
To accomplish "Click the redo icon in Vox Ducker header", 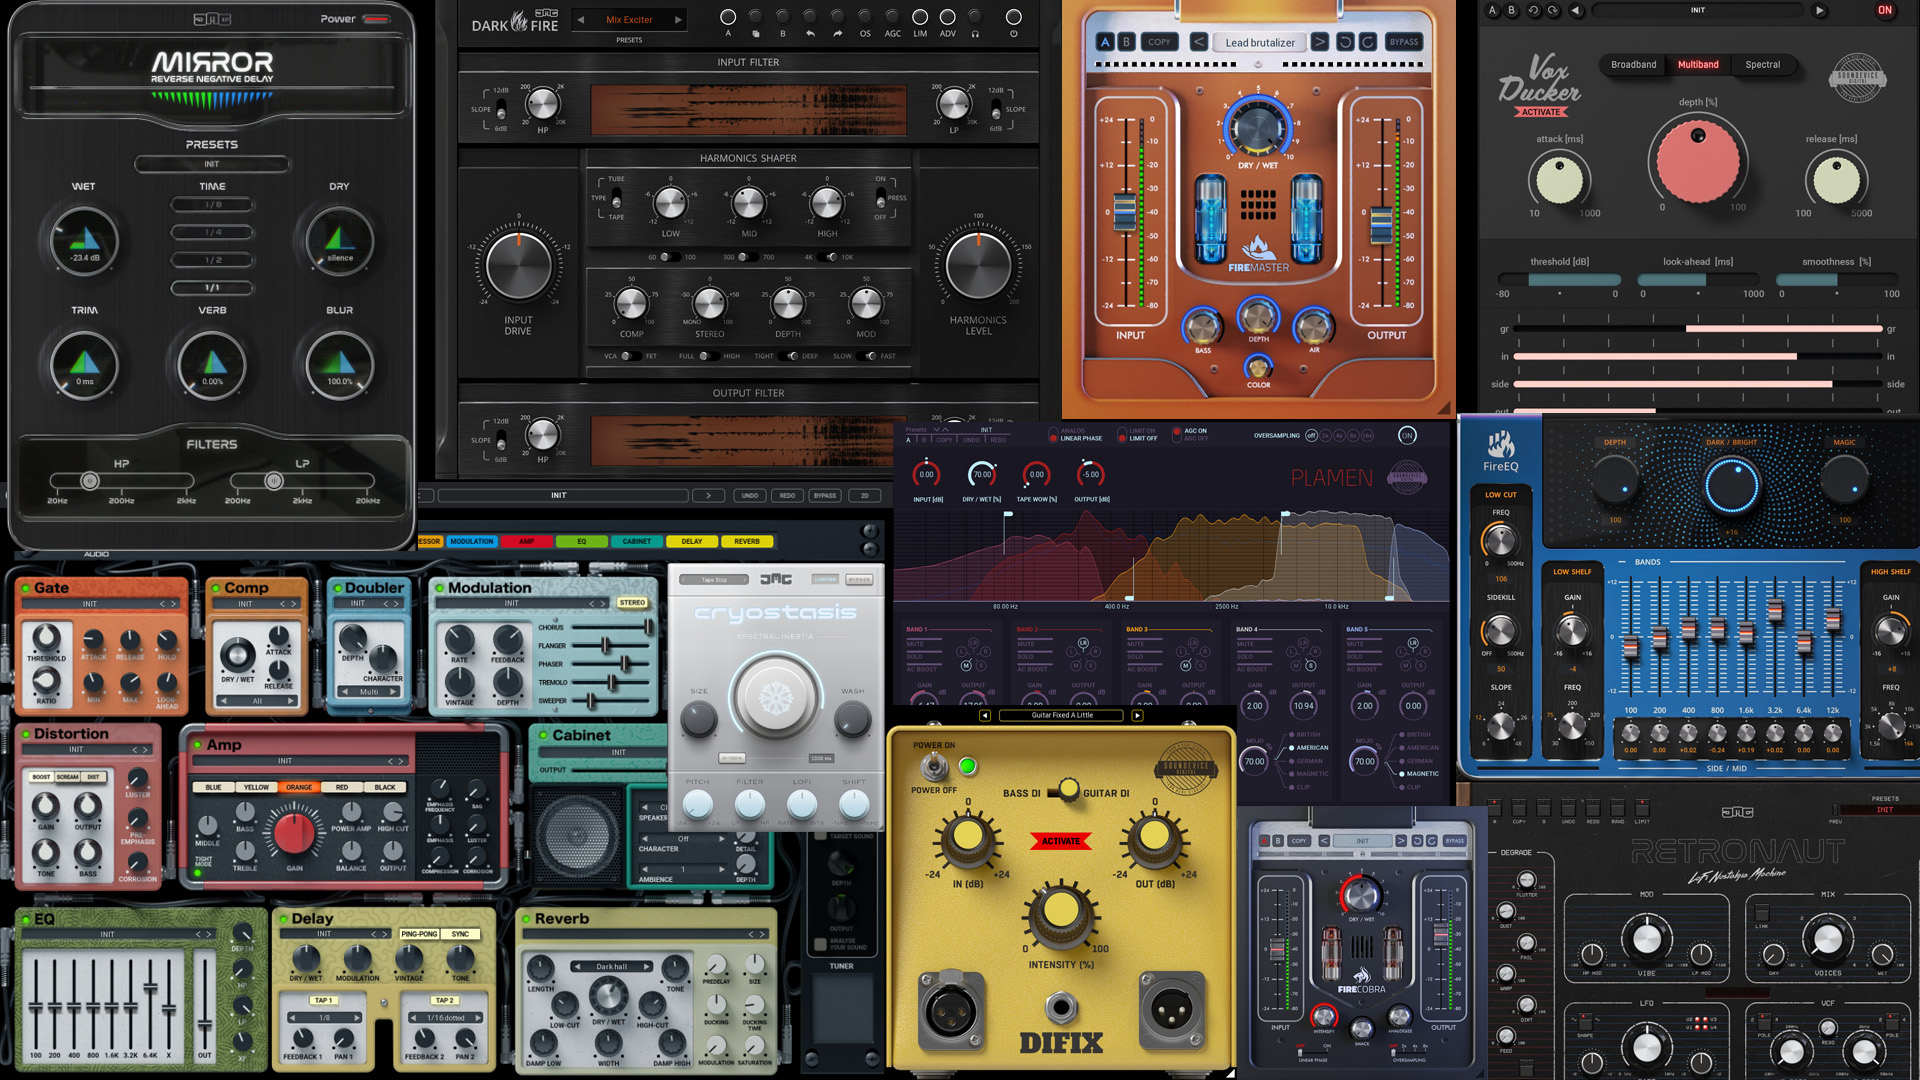I will pyautogui.click(x=1553, y=10).
